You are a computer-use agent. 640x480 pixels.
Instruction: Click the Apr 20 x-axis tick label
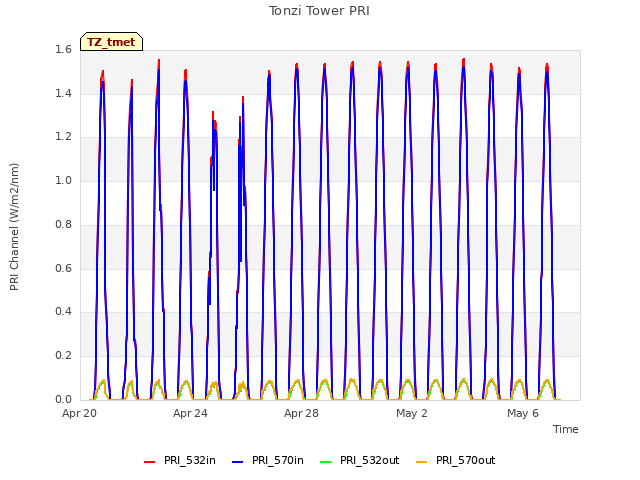(x=79, y=413)
